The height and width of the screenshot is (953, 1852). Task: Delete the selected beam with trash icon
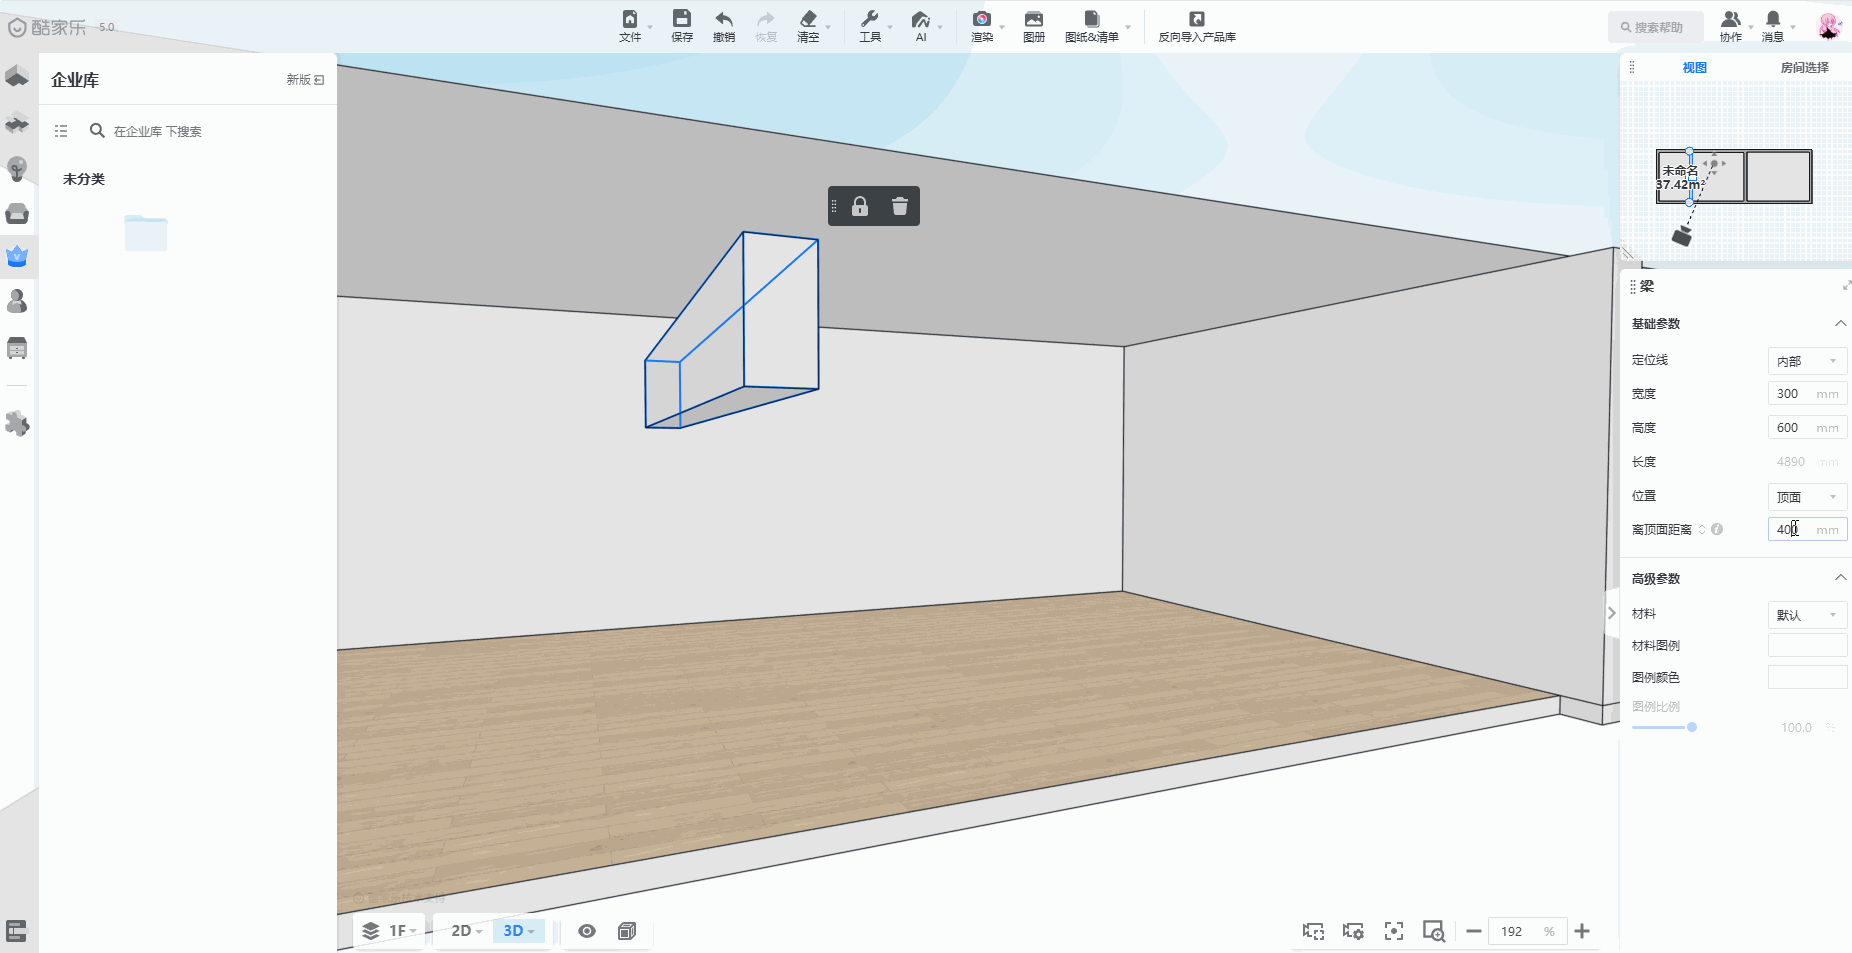(900, 206)
